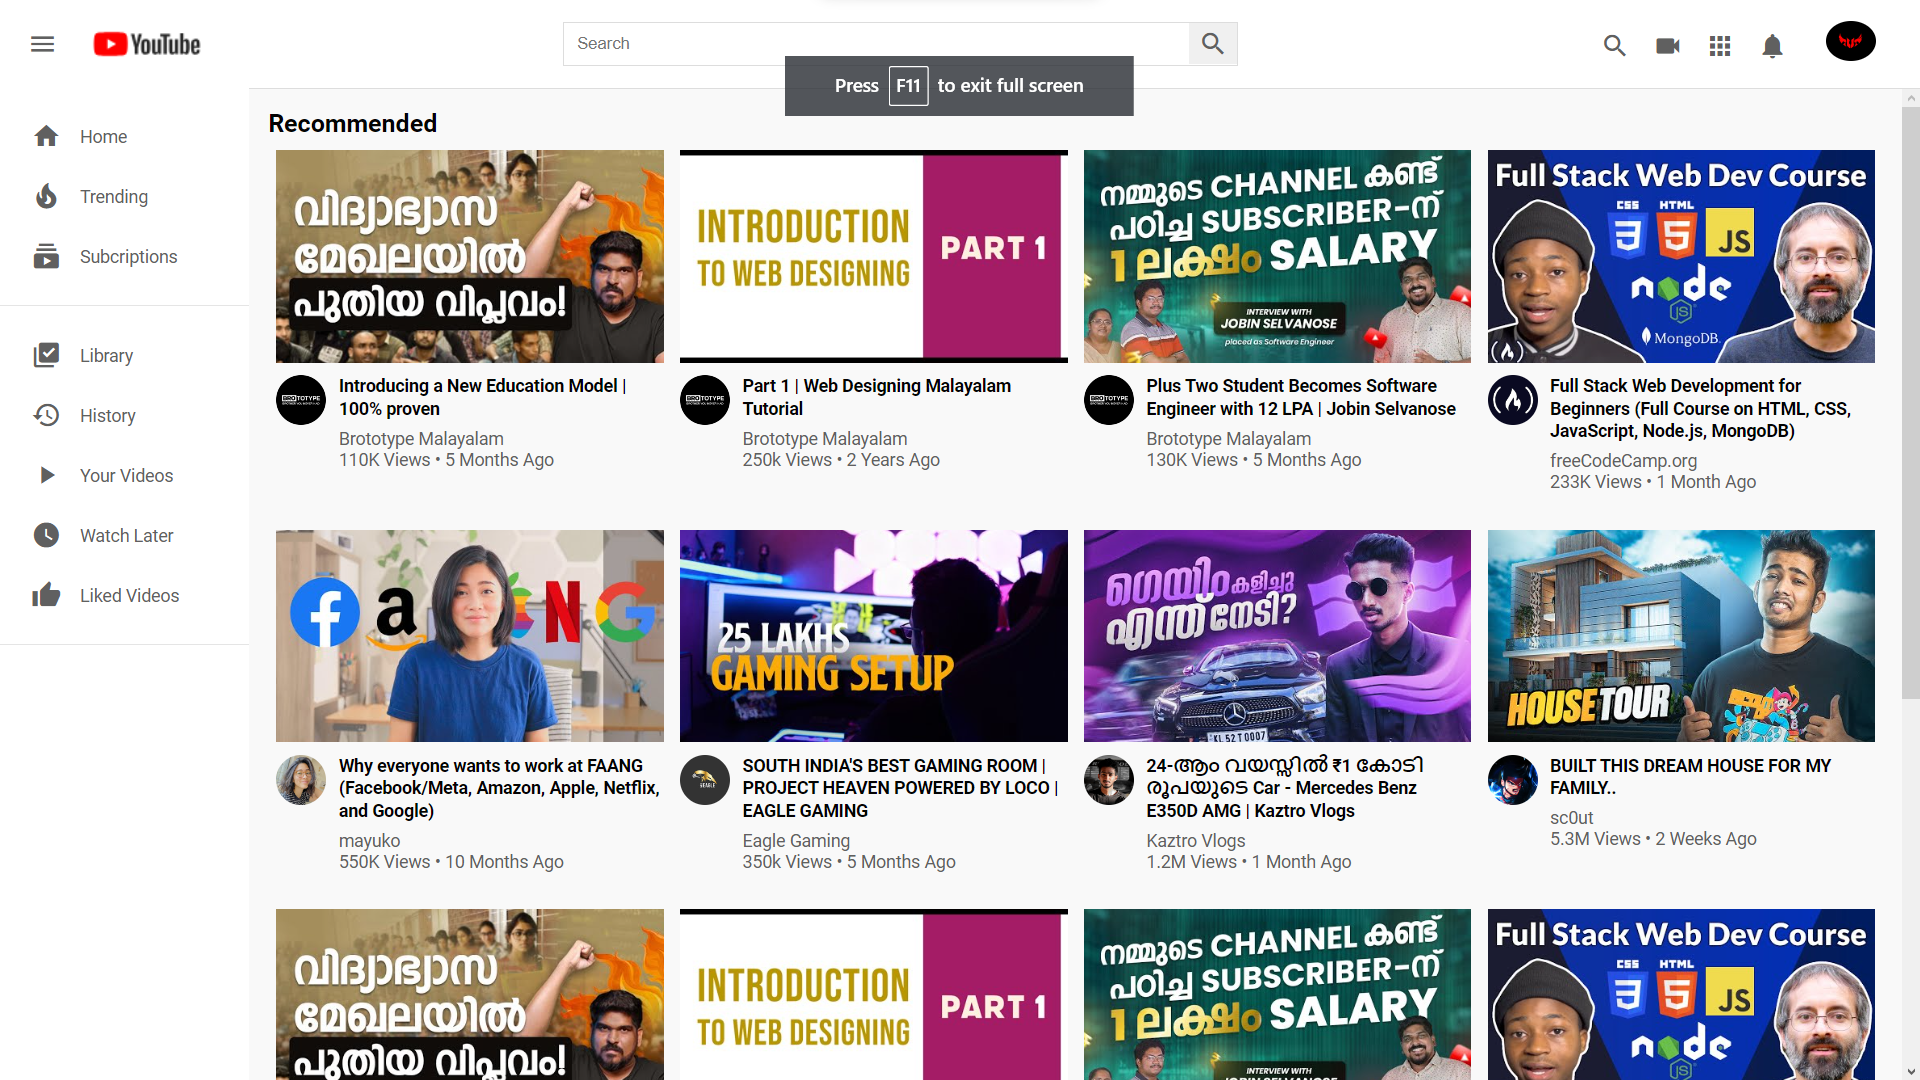Click the scrollbar up arrow

[1911, 98]
